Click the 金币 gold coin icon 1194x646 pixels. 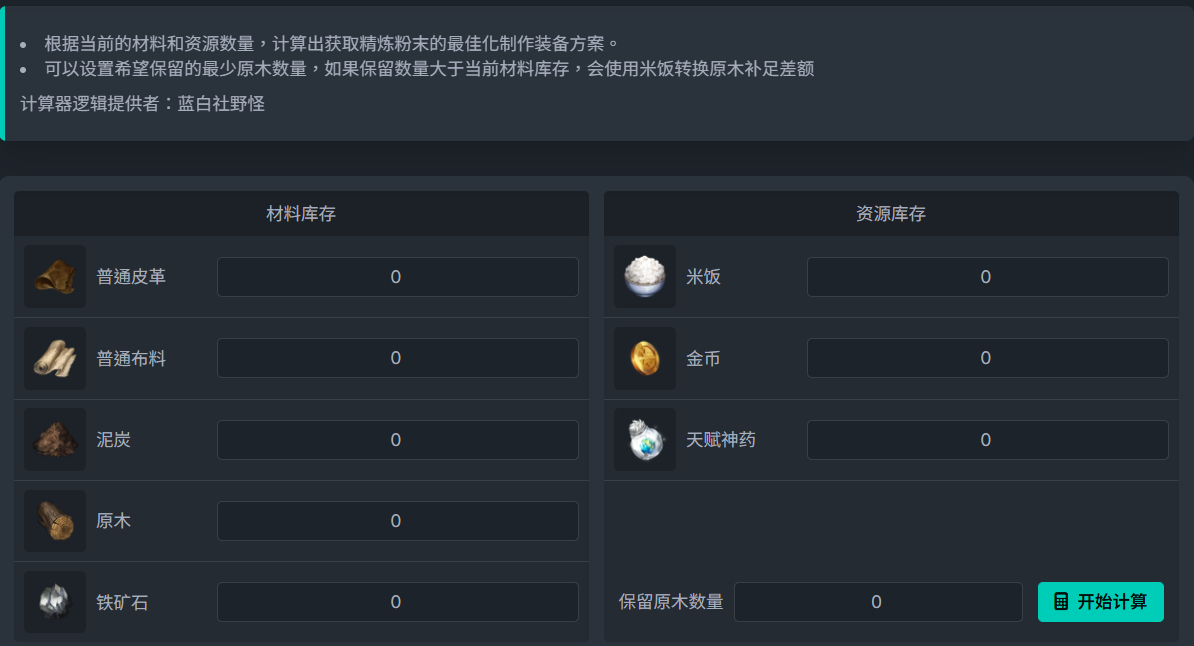(645, 358)
